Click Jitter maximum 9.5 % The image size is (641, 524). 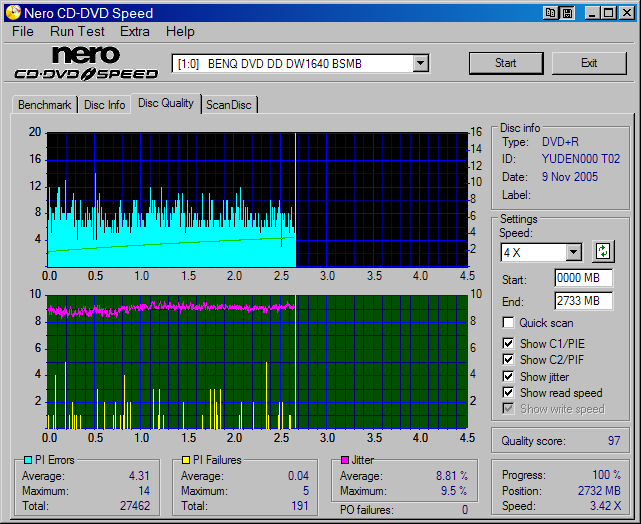coord(454,490)
